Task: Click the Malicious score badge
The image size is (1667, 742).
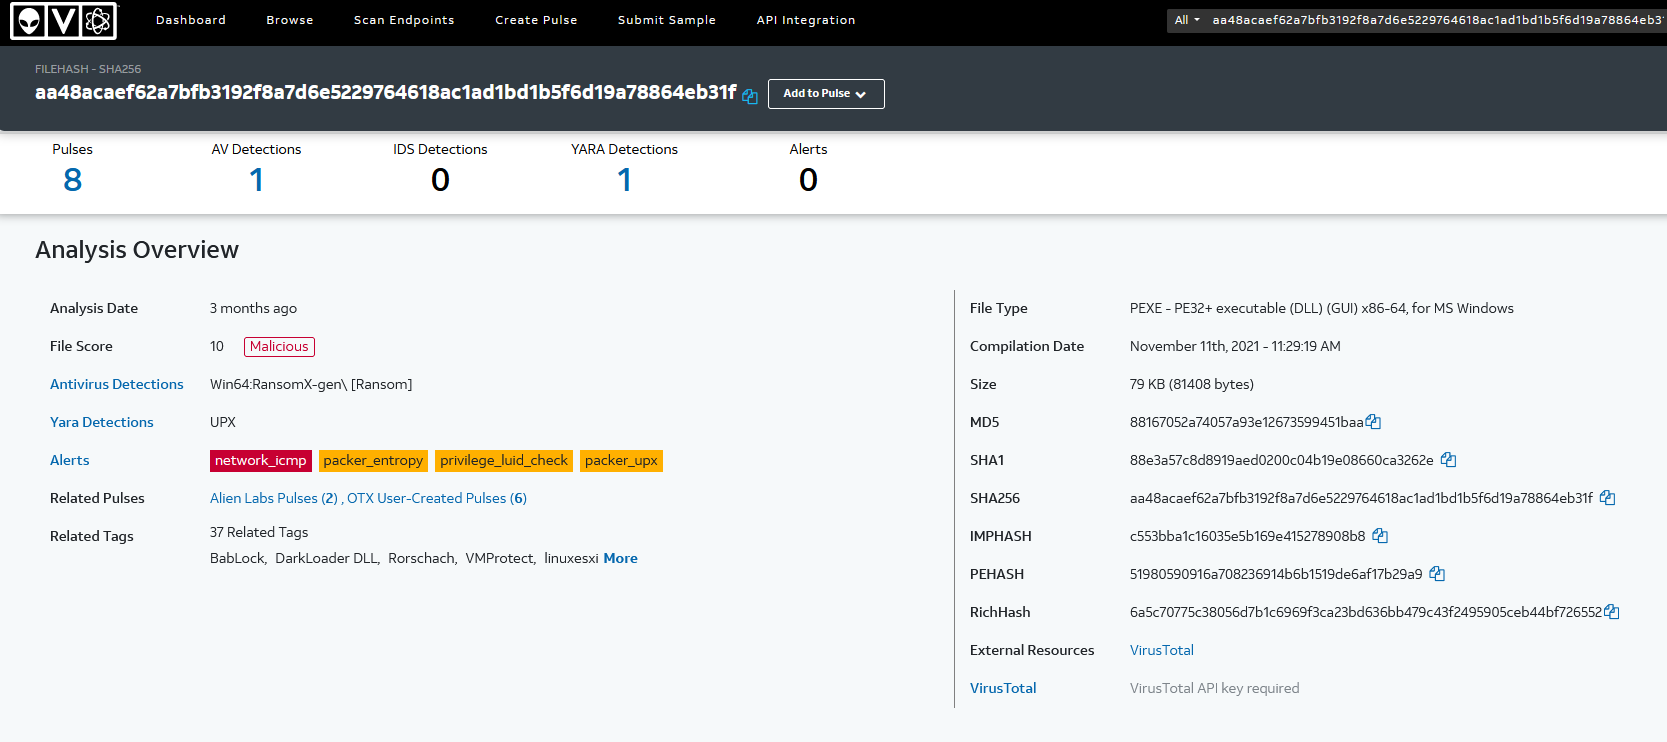Action: pos(279,347)
